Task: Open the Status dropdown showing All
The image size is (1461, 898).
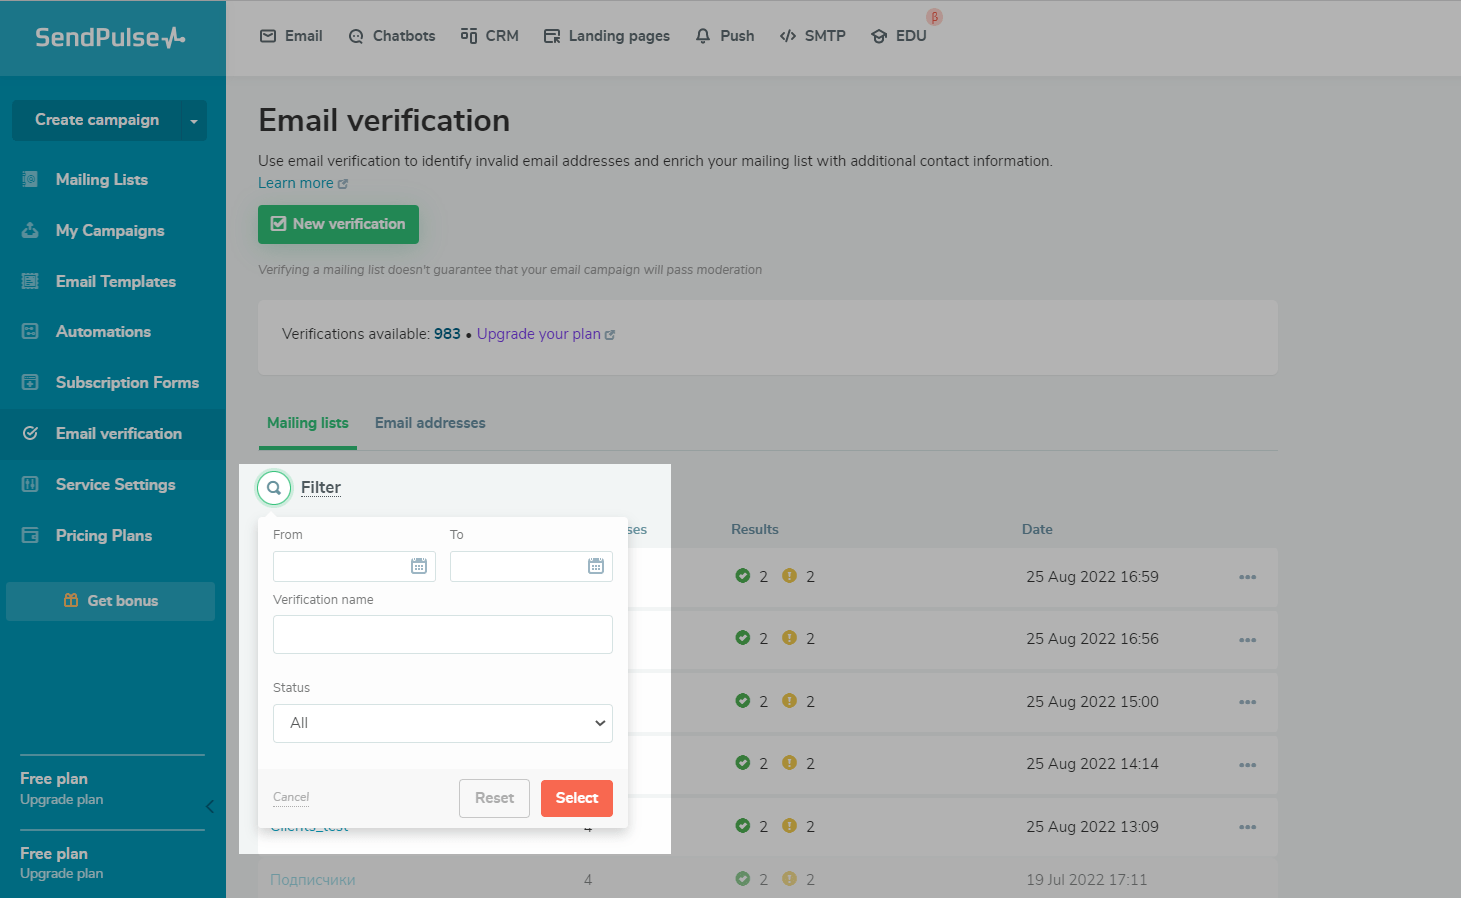Action: [x=443, y=723]
